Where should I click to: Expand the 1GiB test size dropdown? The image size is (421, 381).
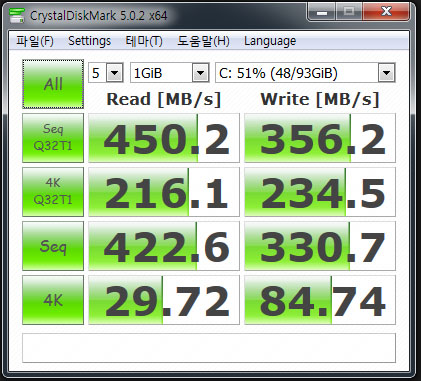[x=170, y=73]
